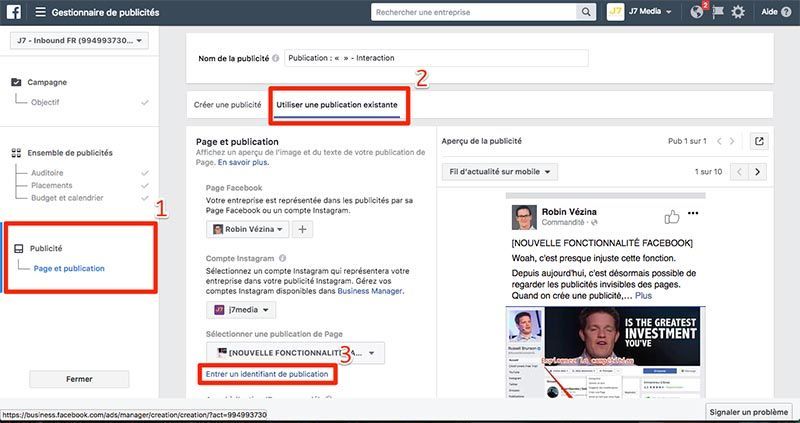Expand the Fil d'actualité sur mobile dropdown
The height and width of the screenshot is (423, 800).
(499, 172)
